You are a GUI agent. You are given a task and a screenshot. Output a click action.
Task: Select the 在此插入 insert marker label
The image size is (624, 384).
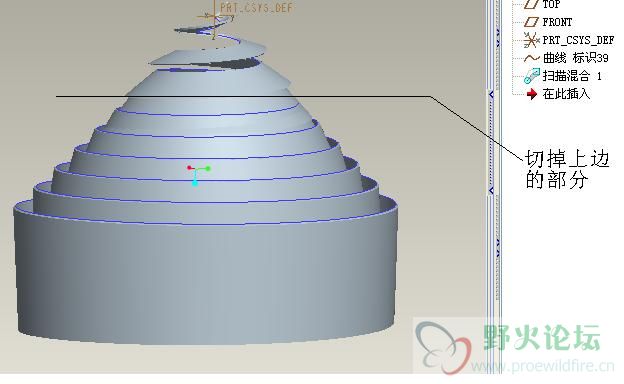click(x=566, y=94)
